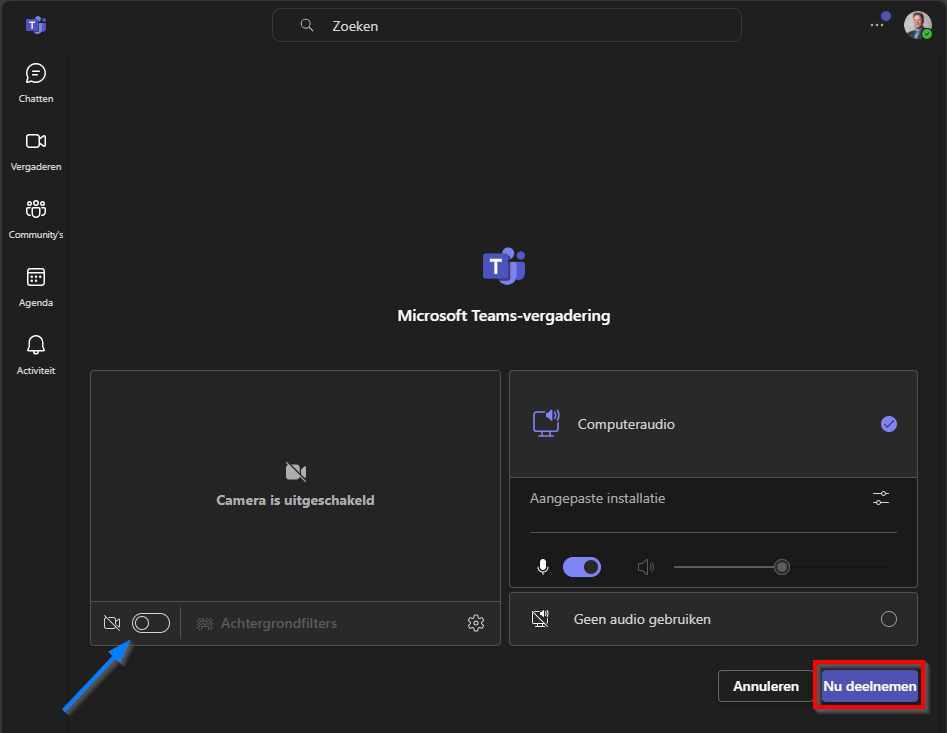947x733 pixels.
Task: Open Aangepaste installatie settings sliders icon
Action: [x=881, y=498]
